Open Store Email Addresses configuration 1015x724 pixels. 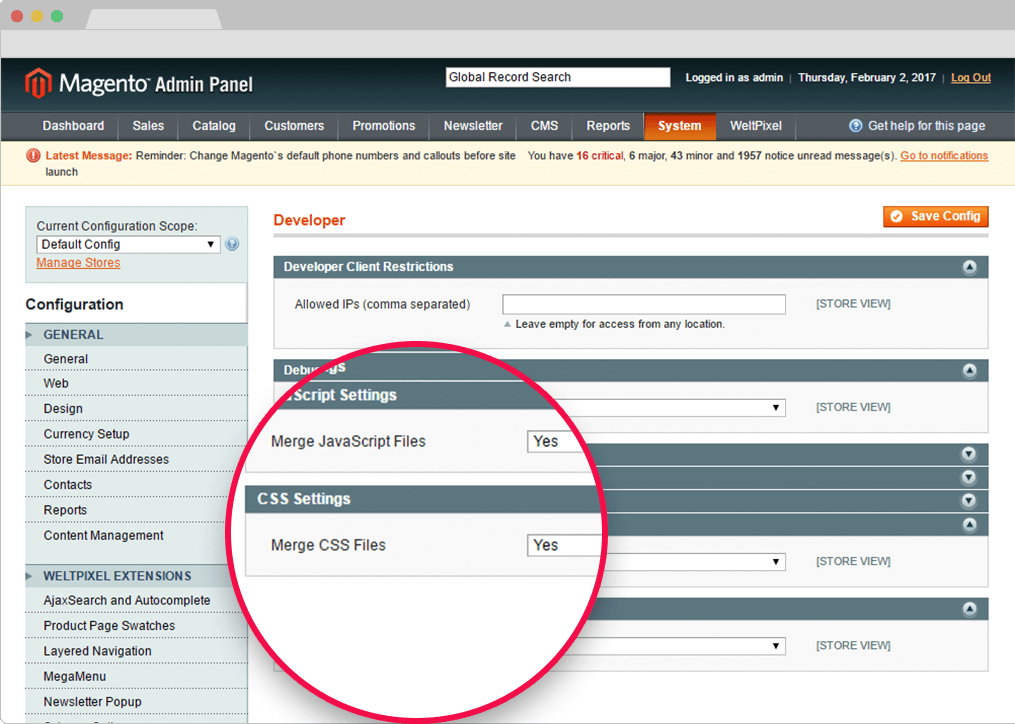(137, 459)
